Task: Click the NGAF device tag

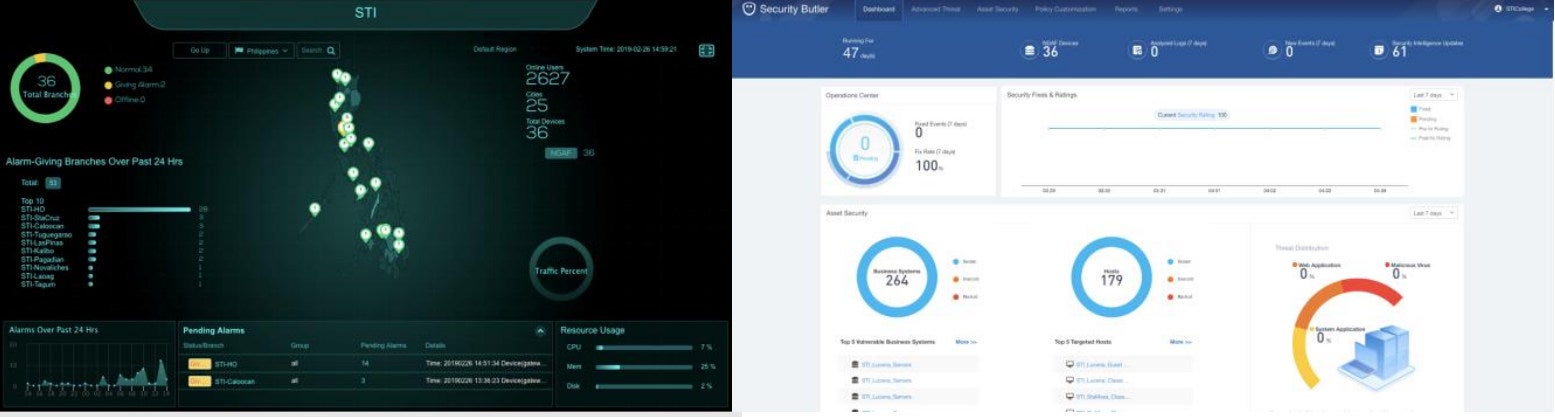Action: [x=560, y=153]
